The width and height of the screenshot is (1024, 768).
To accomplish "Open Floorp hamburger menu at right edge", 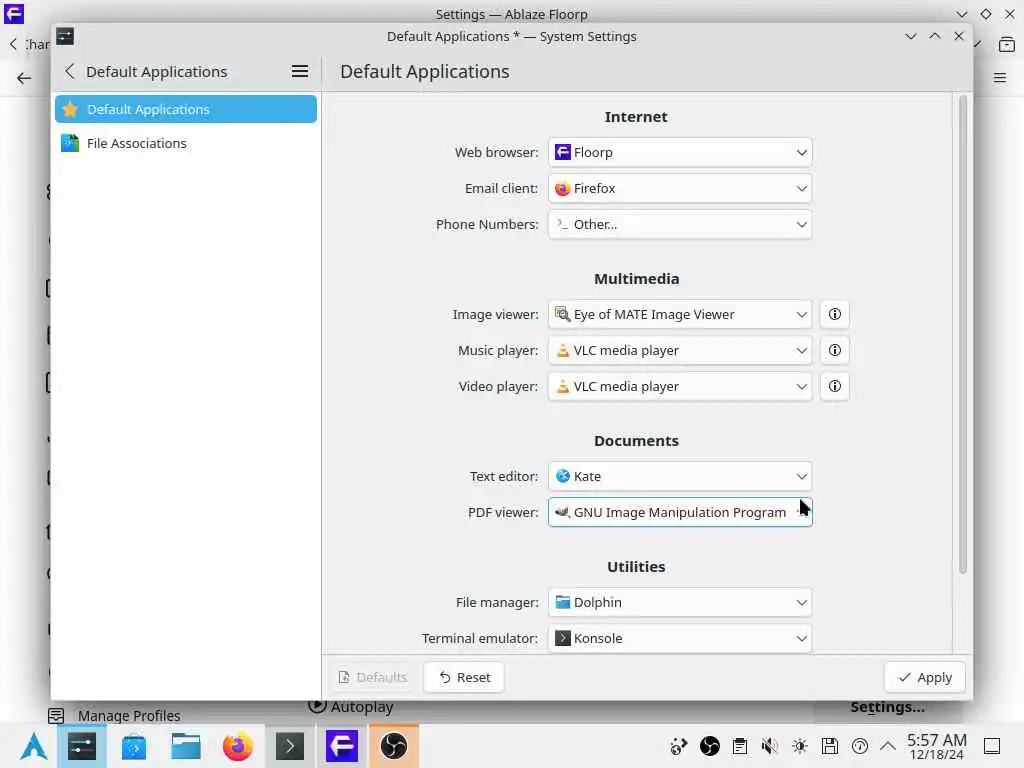I will [x=1000, y=78].
